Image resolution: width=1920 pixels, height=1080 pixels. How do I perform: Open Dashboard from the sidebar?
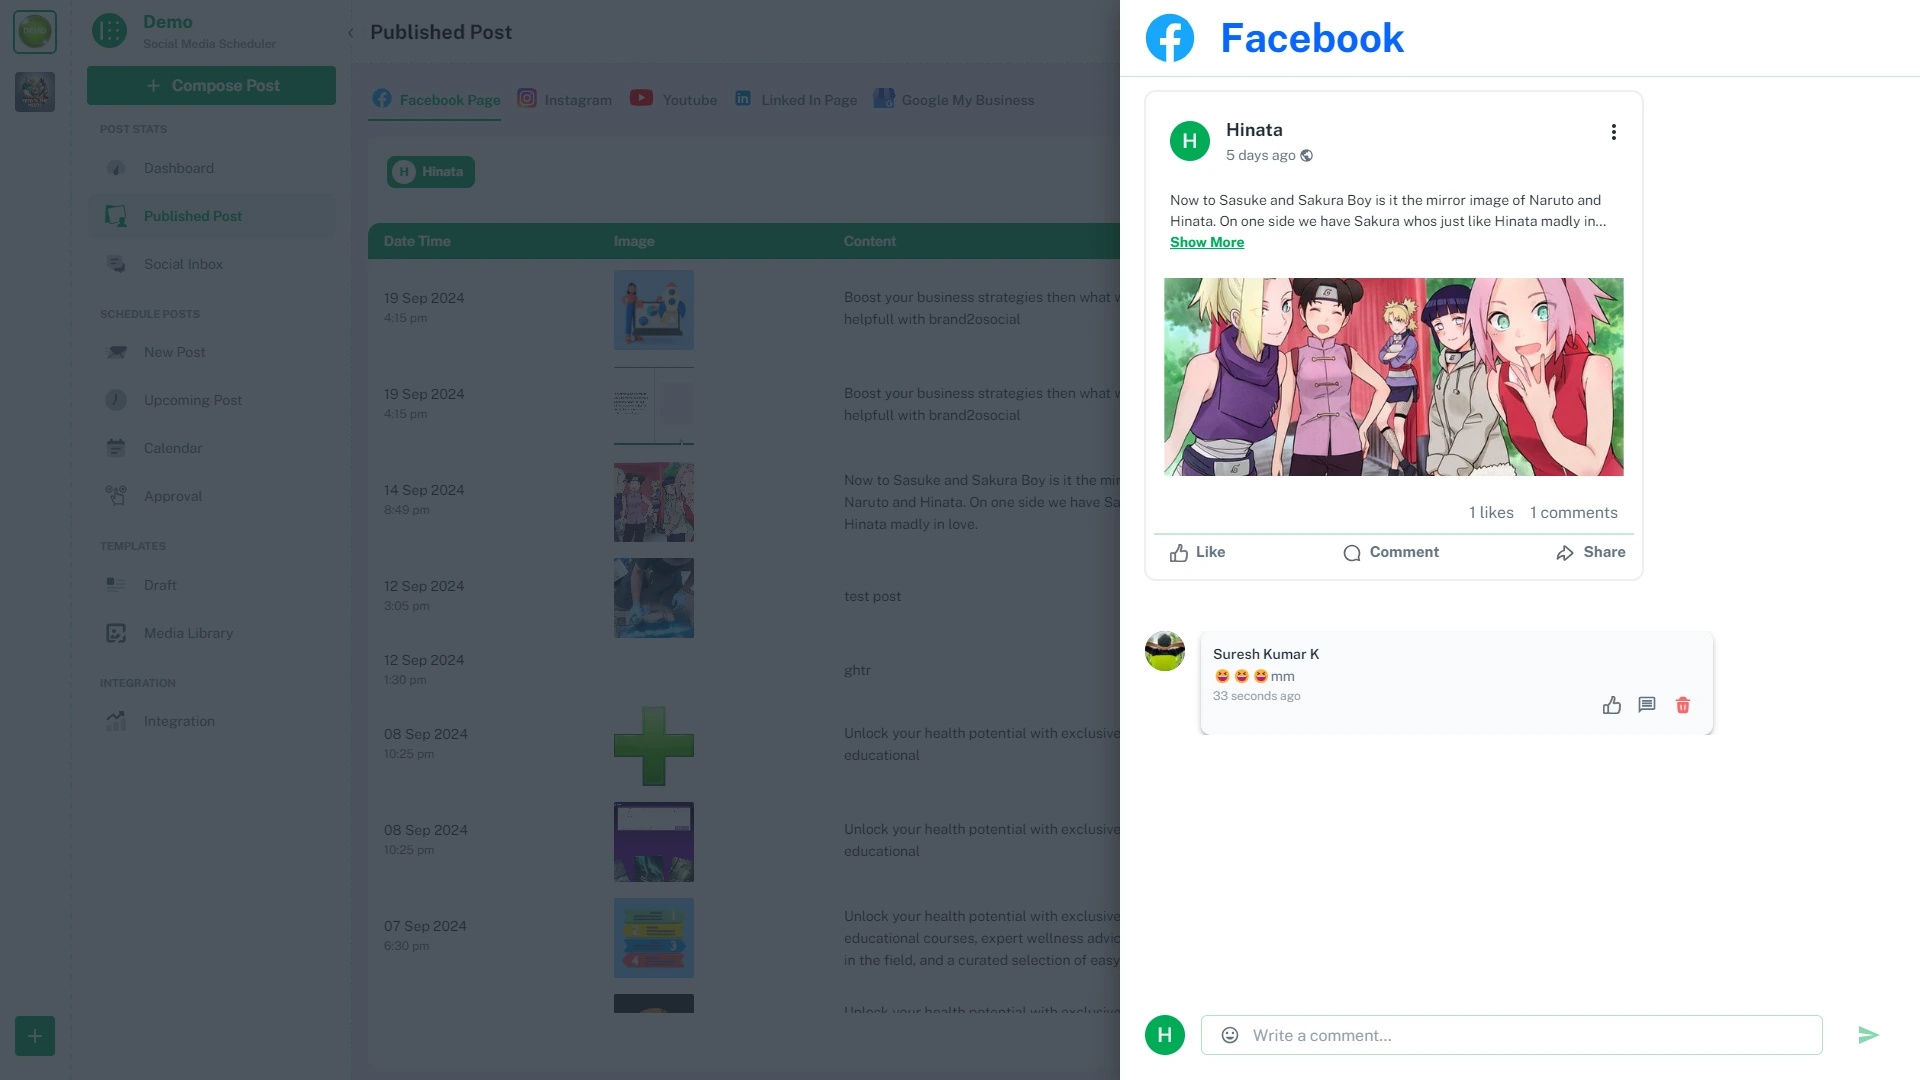pos(211,168)
